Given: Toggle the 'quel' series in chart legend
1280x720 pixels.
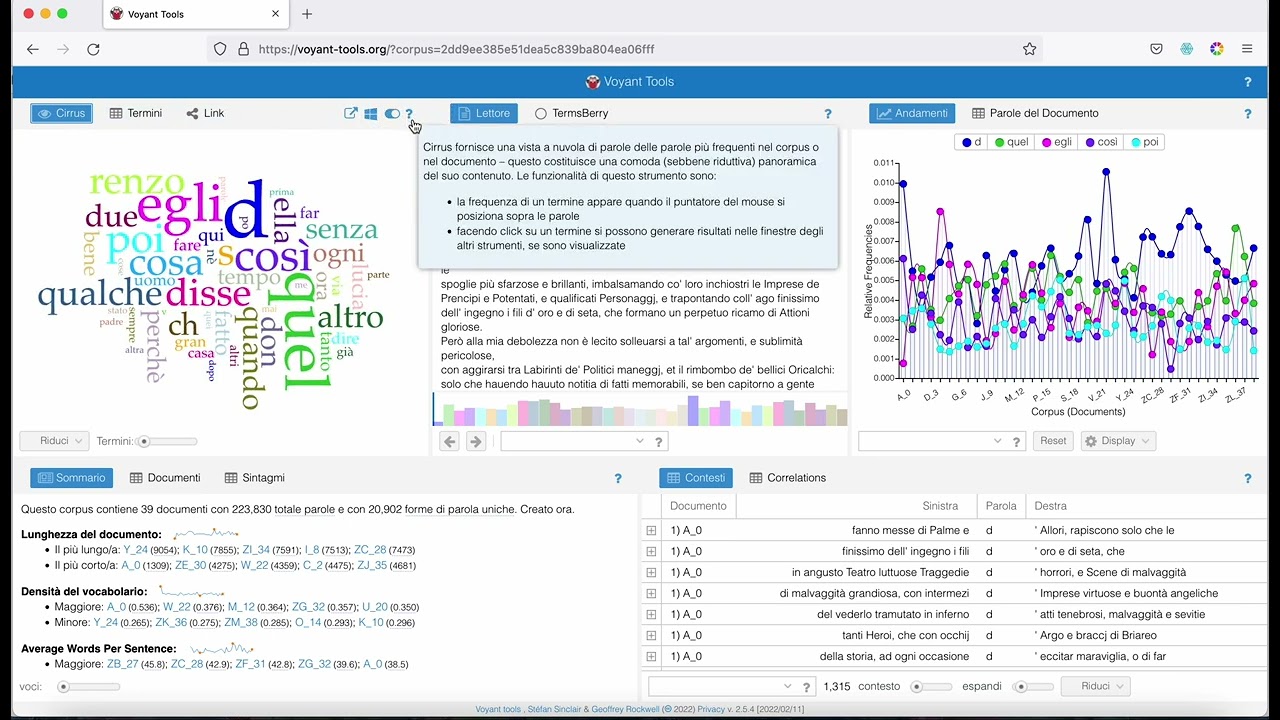Looking at the screenshot, I should coord(1011,142).
